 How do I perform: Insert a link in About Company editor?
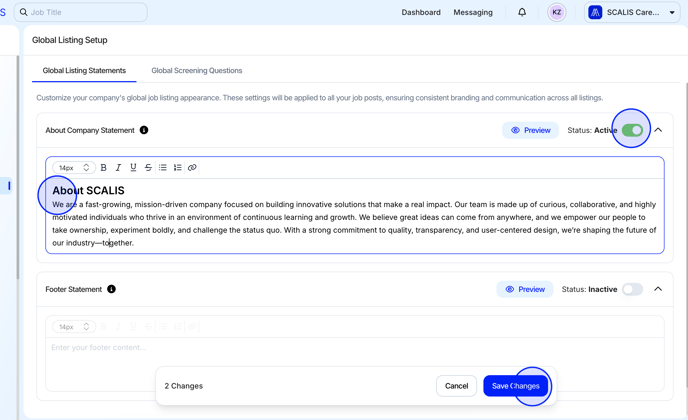[x=192, y=168]
